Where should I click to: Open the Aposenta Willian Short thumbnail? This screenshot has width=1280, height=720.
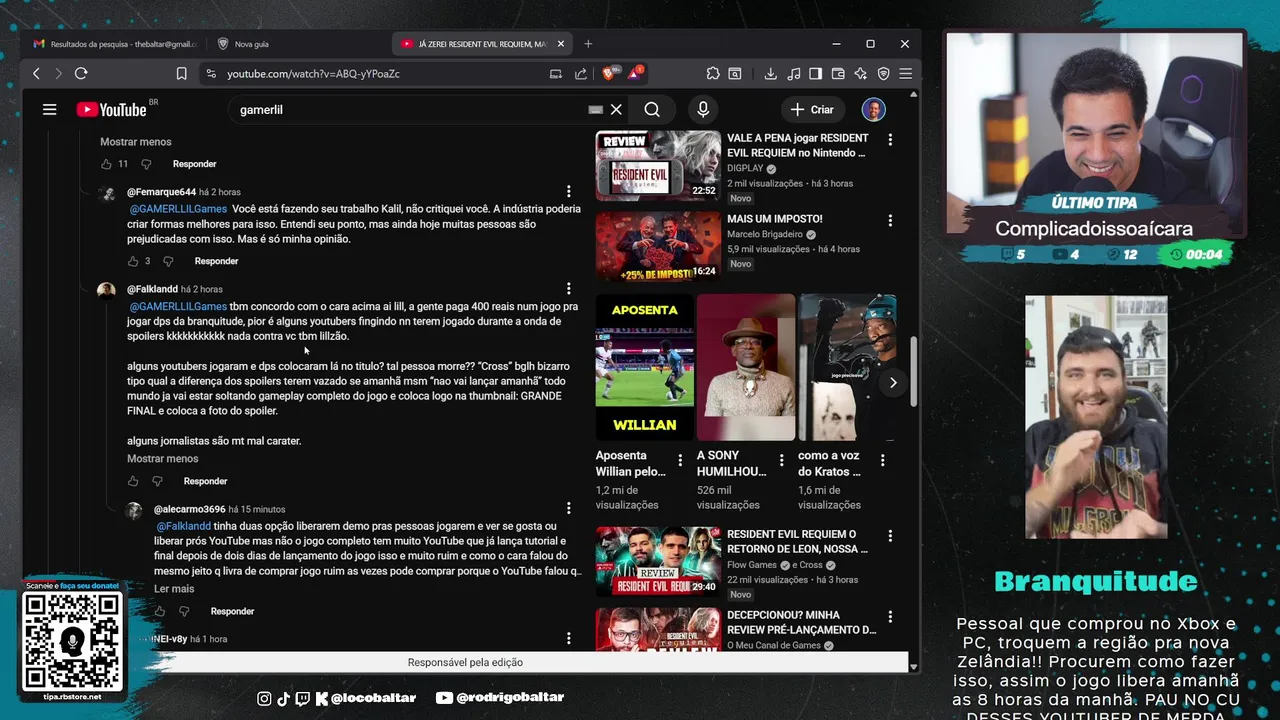(645, 367)
